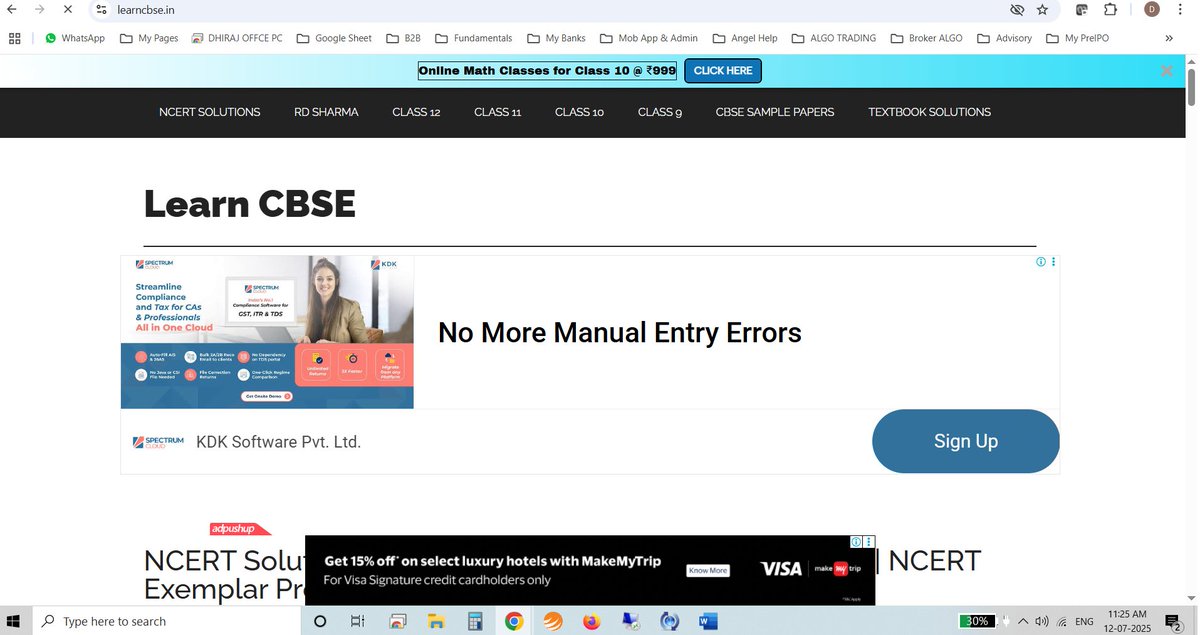Bookmark this page with the star
The height and width of the screenshot is (635, 1200).
click(x=1043, y=9)
